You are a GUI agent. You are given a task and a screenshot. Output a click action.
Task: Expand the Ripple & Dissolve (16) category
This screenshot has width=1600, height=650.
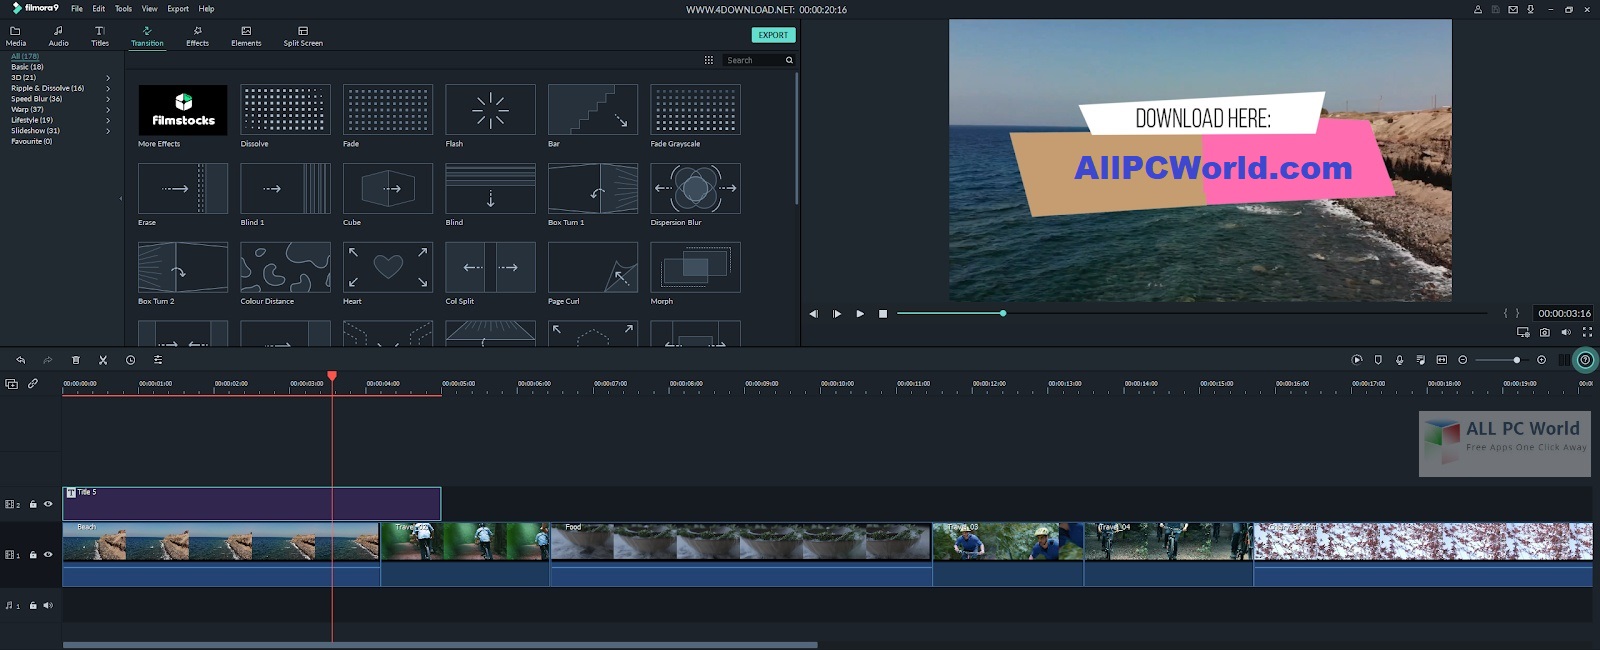click(x=108, y=88)
